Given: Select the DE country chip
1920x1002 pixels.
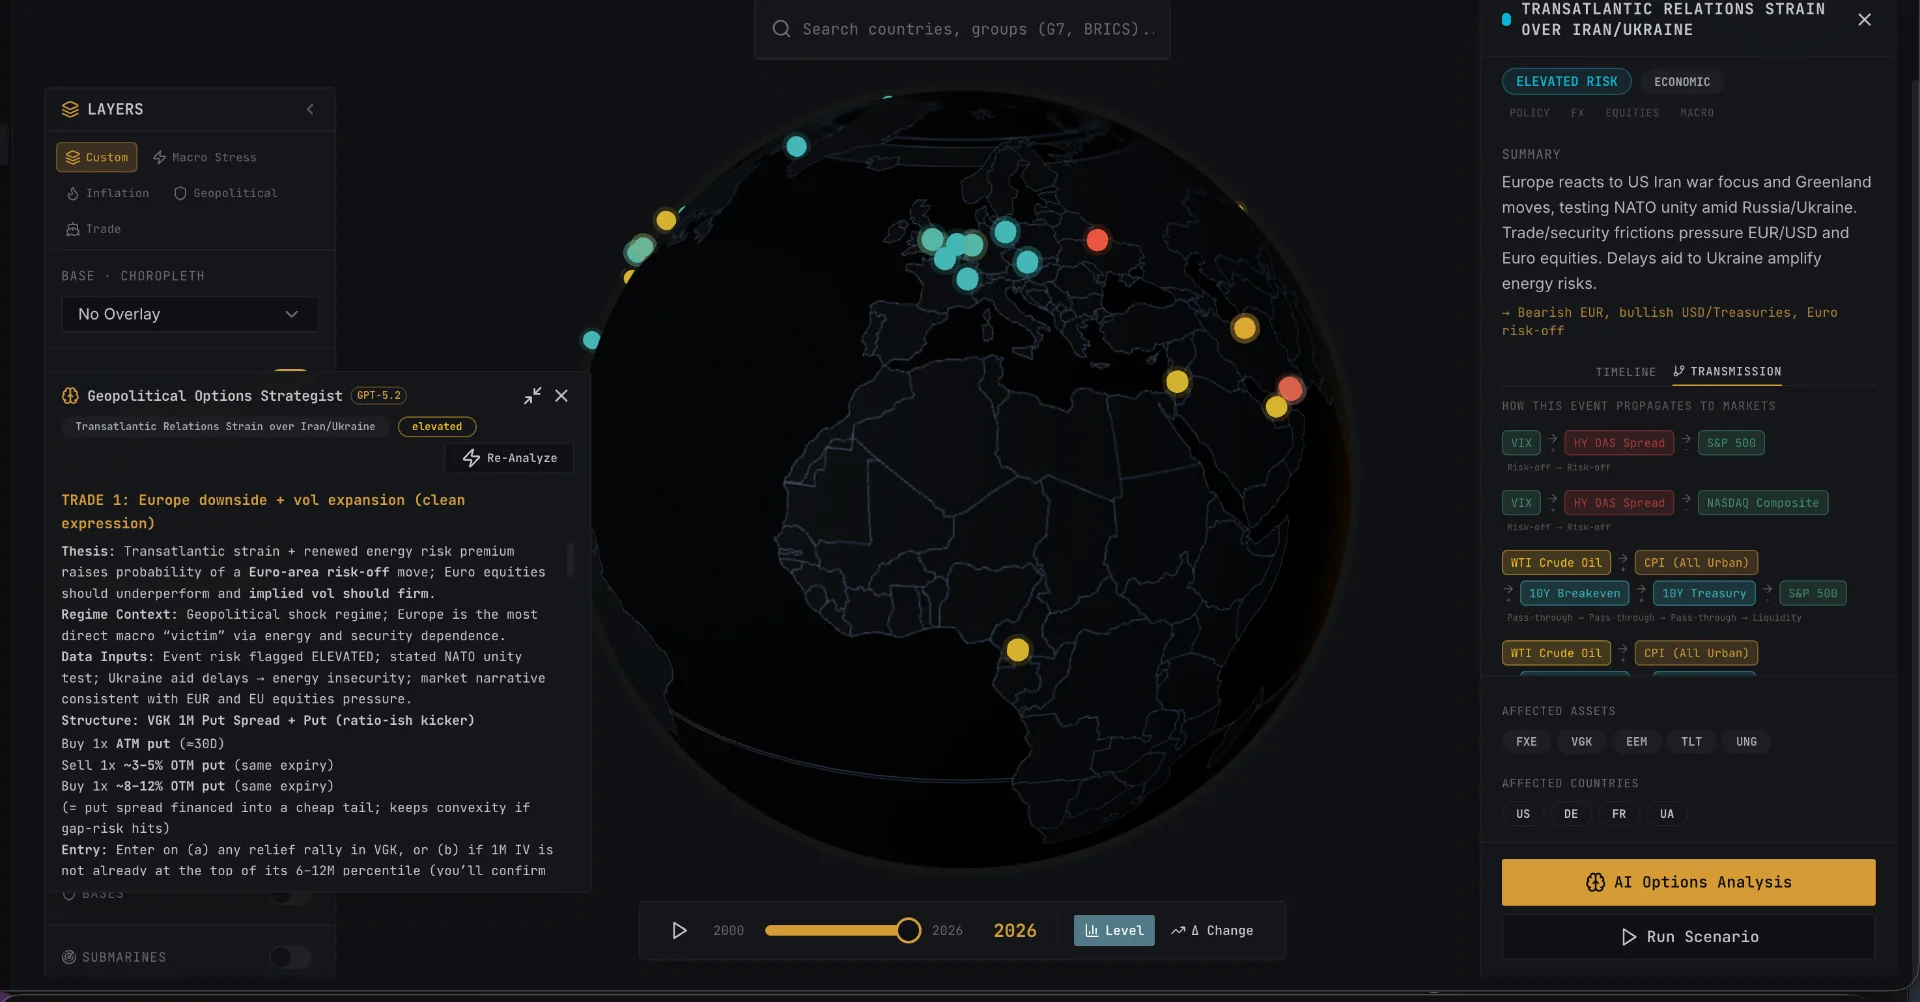Looking at the screenshot, I should pyautogui.click(x=1570, y=814).
